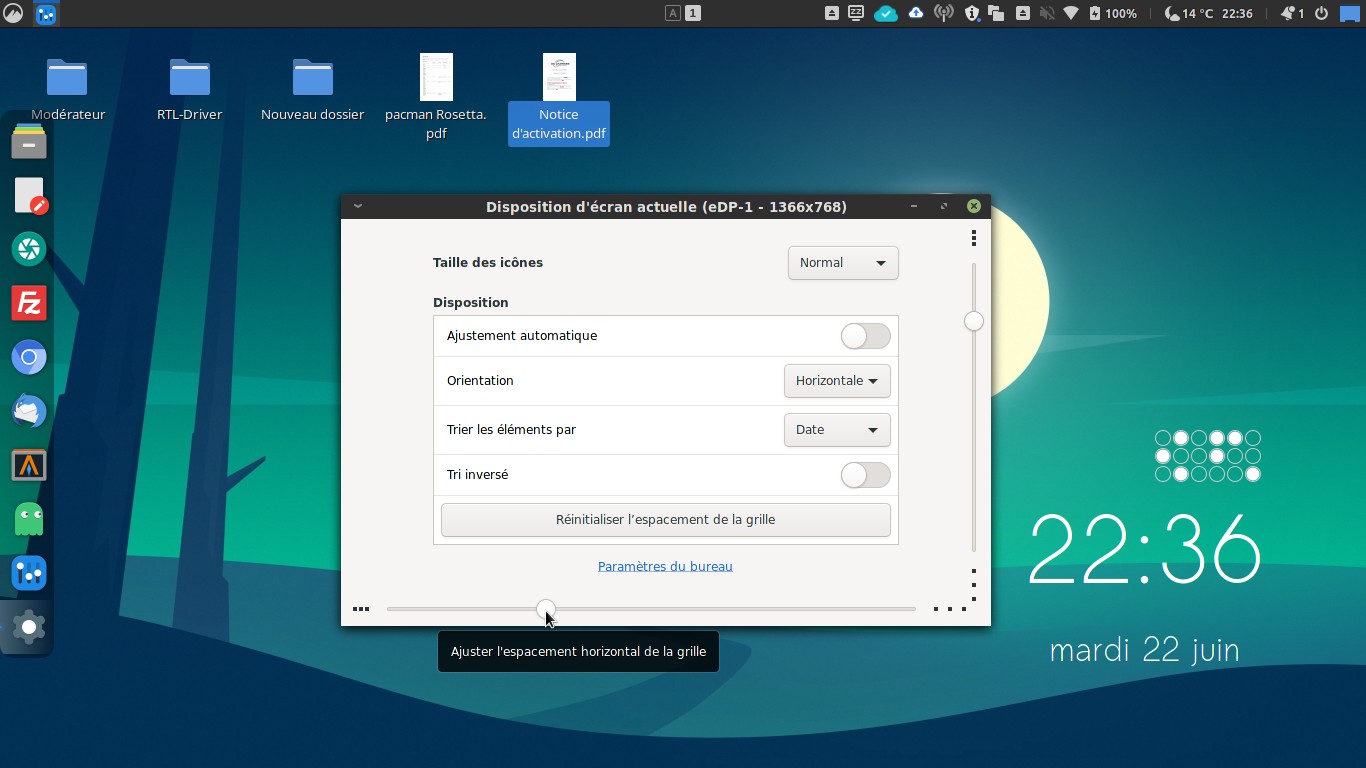Image resolution: width=1366 pixels, height=768 pixels.
Task: Click the settings gear icon in dock
Action: point(29,627)
